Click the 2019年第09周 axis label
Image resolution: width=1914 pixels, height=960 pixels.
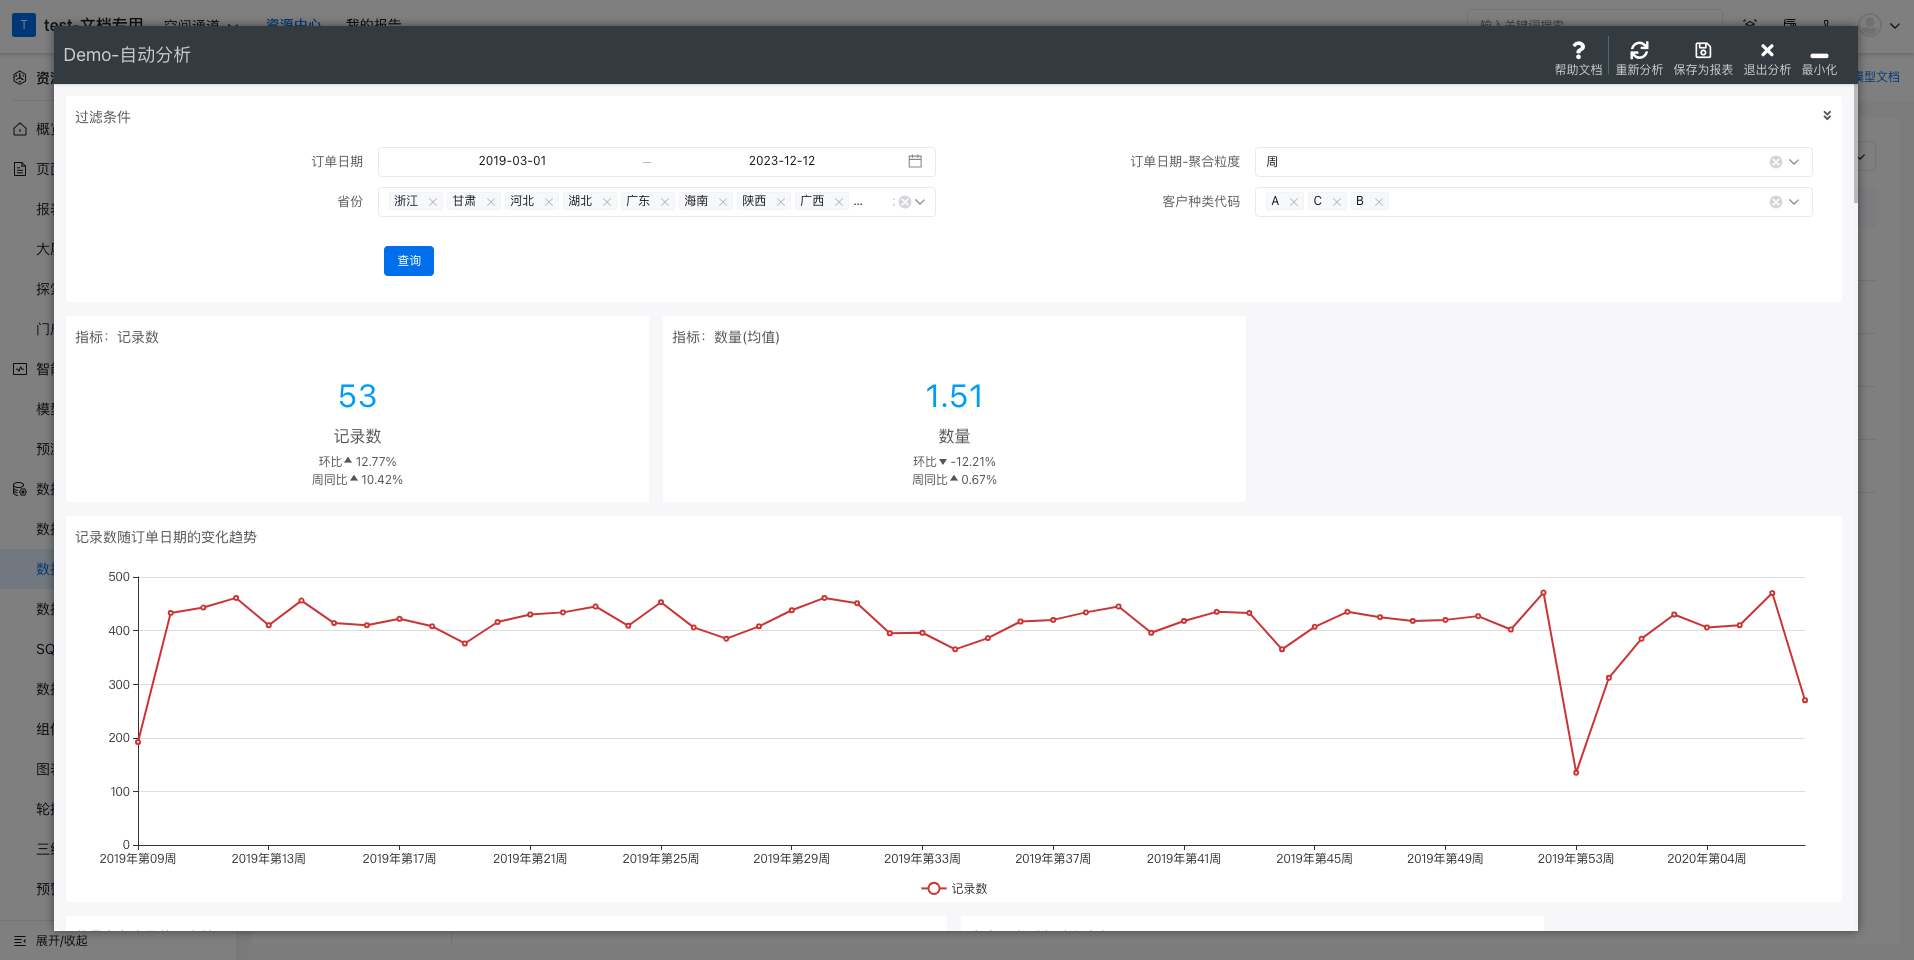(x=138, y=859)
